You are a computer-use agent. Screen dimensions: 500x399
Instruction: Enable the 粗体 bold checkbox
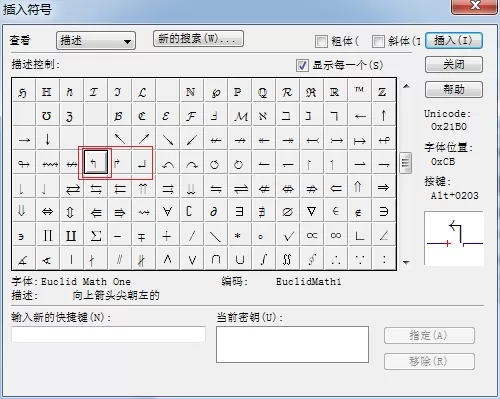321,41
